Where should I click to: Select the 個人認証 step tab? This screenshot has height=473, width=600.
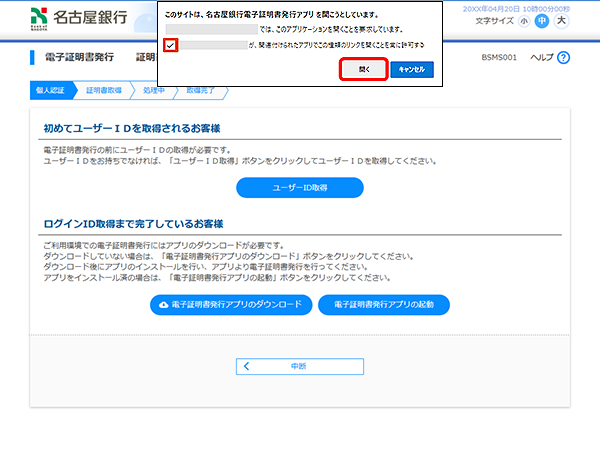49,90
